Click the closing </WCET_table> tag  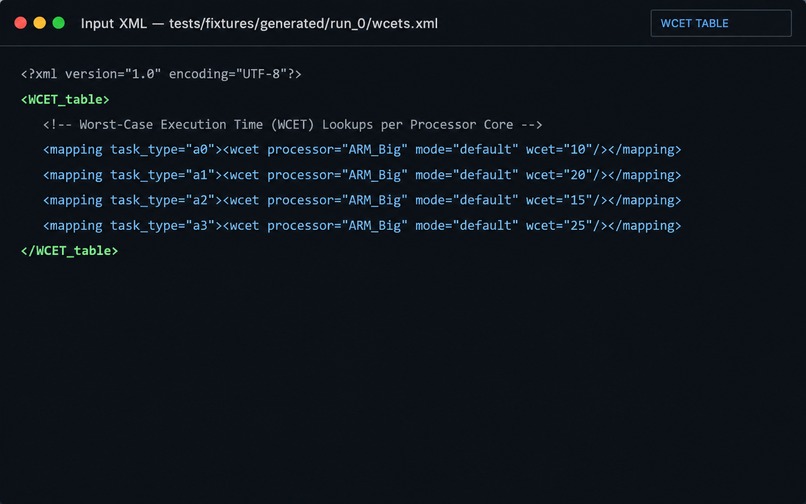[69, 250]
